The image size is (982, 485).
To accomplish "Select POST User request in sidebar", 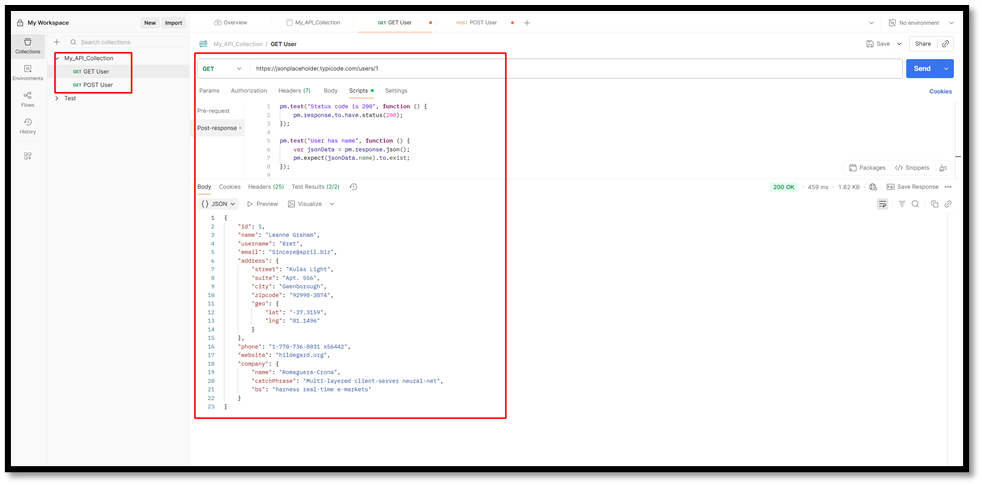I will [x=97, y=85].
